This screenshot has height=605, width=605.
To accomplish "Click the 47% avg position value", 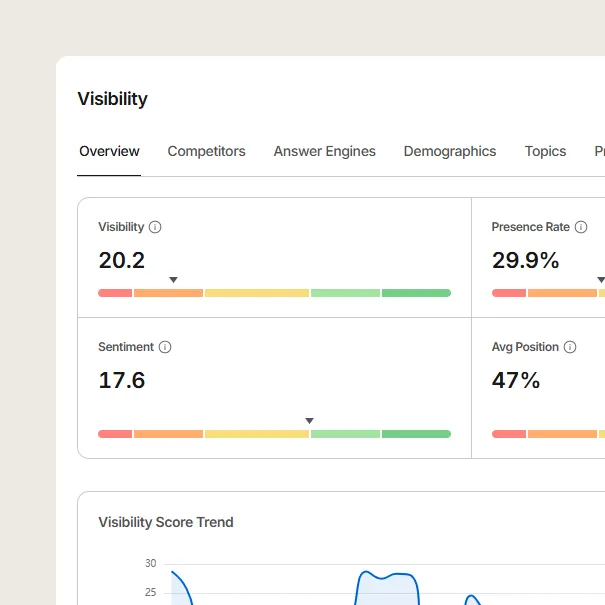I will tap(515, 380).
